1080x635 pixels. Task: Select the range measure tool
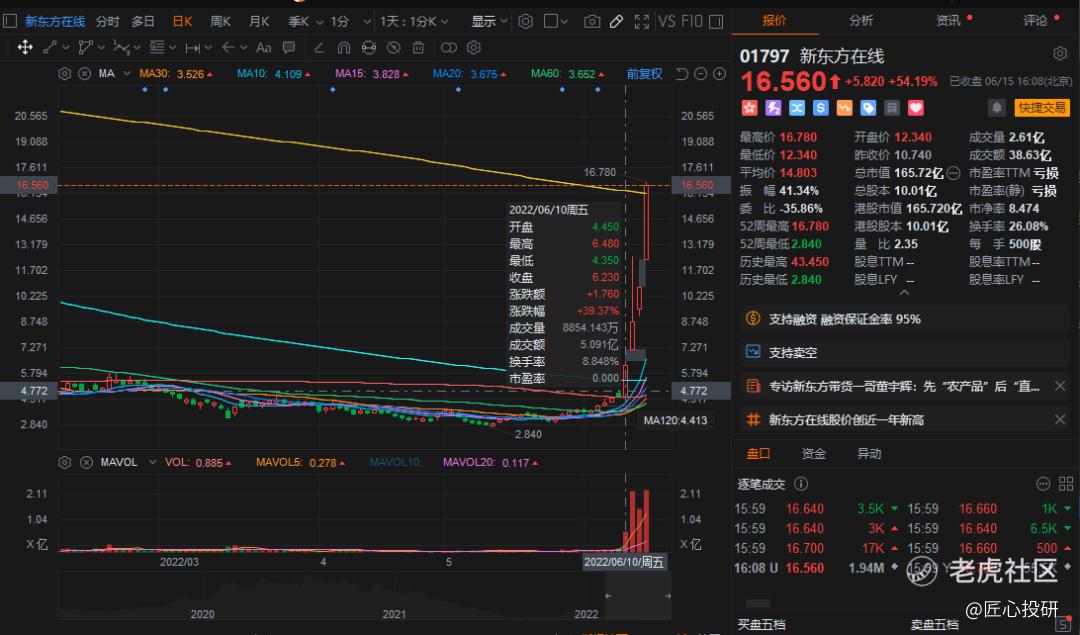193,48
